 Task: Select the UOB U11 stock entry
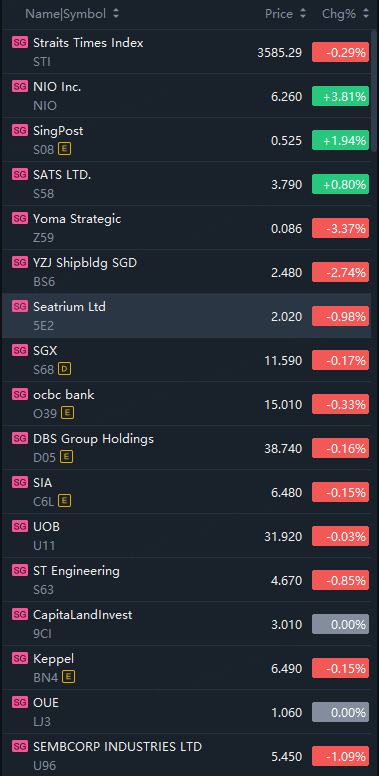pyautogui.click(x=187, y=535)
